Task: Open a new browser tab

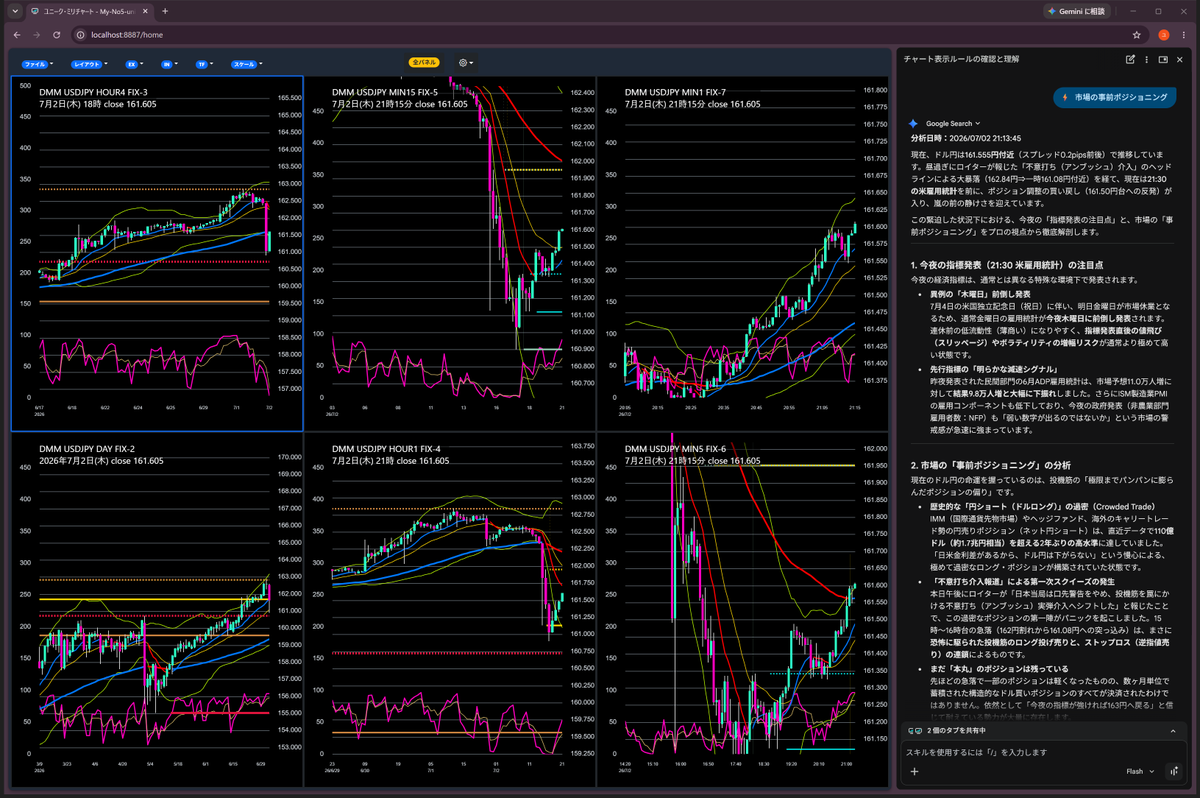Action: coord(165,11)
